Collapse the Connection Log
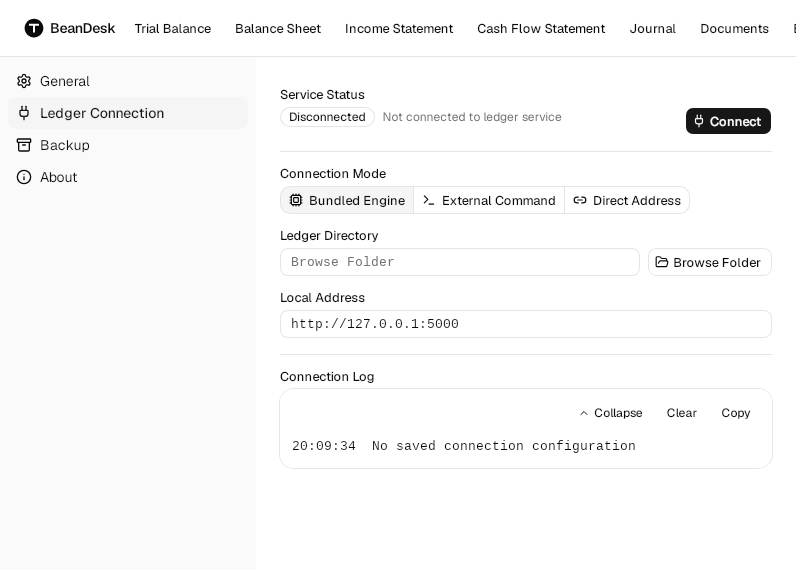Screen dimensions: 796x570 pyautogui.click(x=611, y=413)
